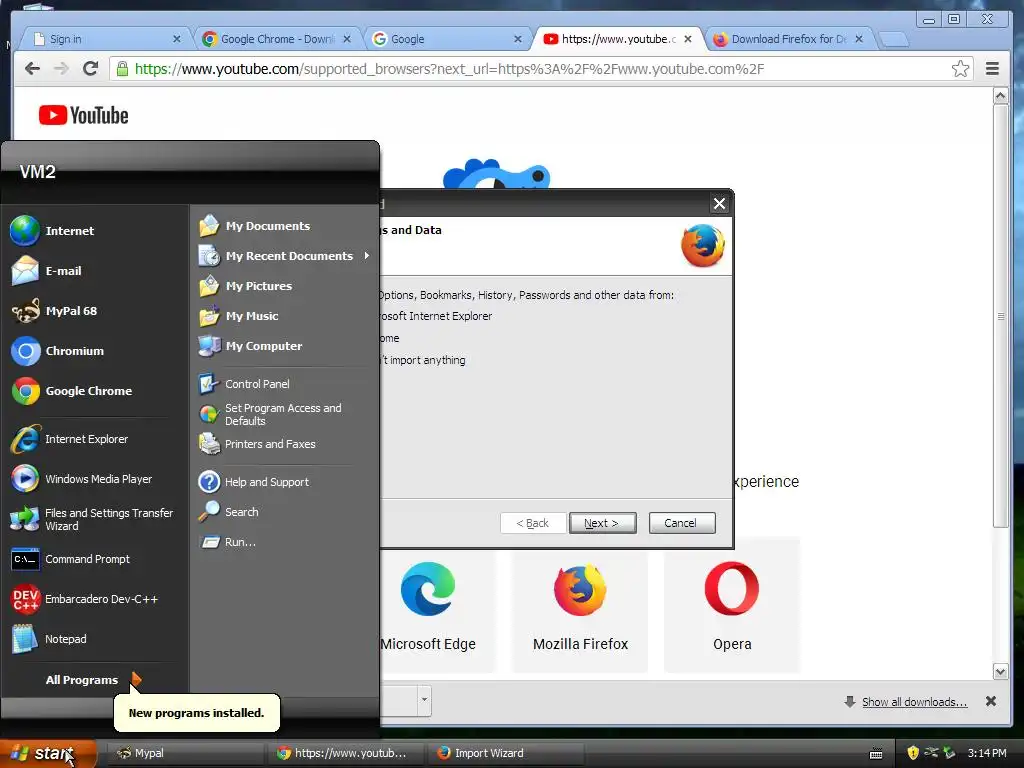Open the Chrome hamburger menu
1024x768 pixels.
coord(992,69)
